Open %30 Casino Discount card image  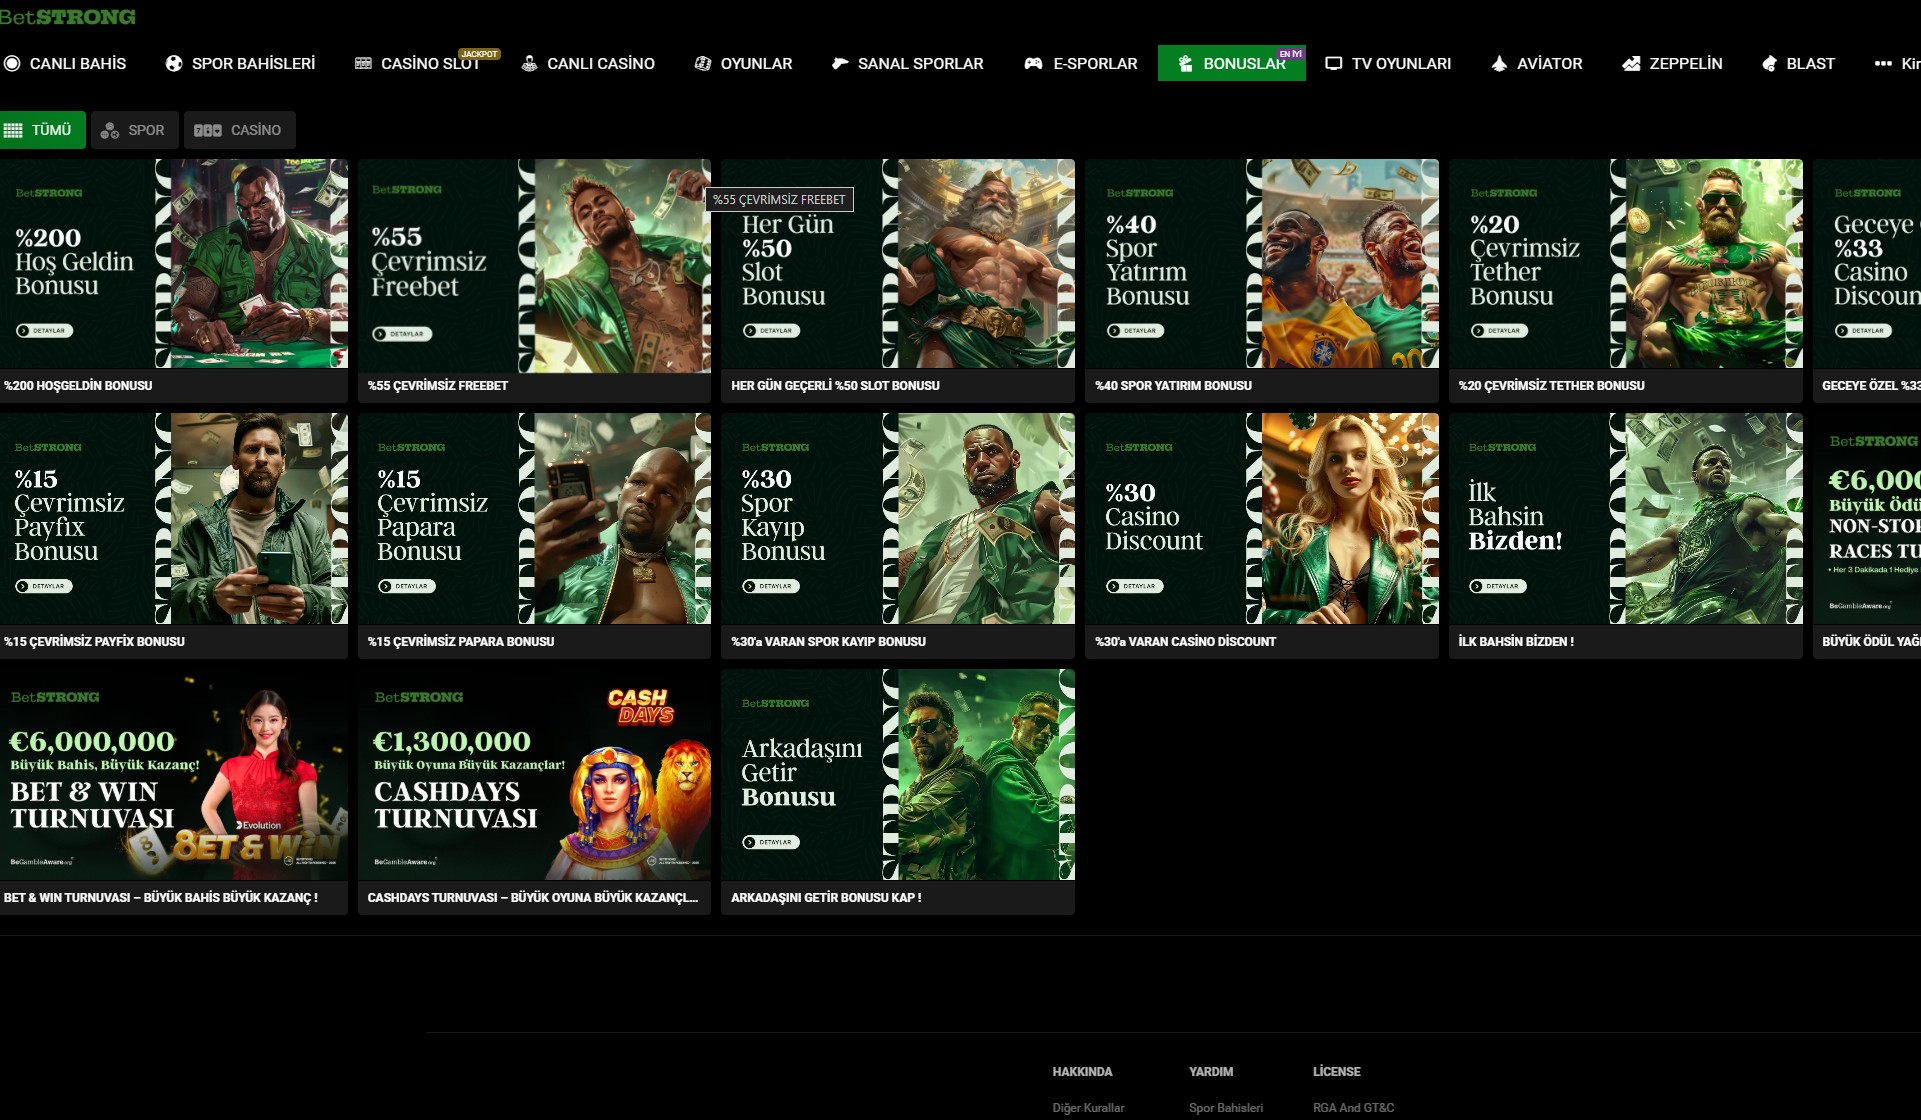[x=1262, y=519]
